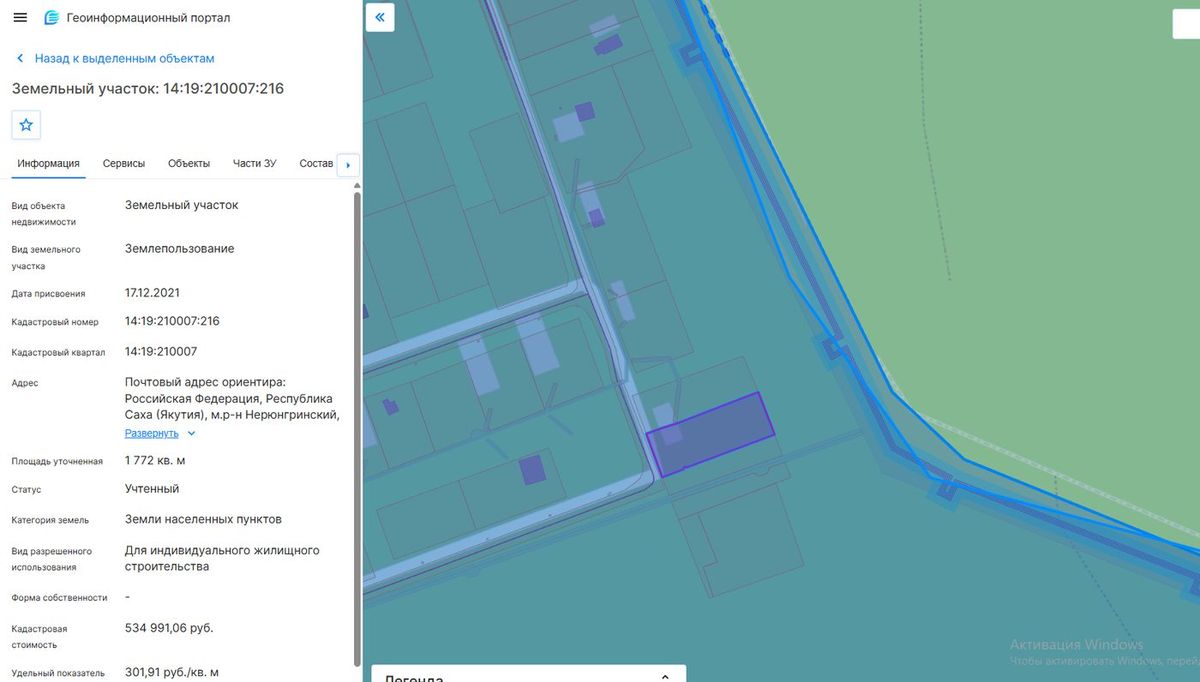Click the Легенда panel header
This screenshot has height=682, width=1200.
[x=528, y=674]
